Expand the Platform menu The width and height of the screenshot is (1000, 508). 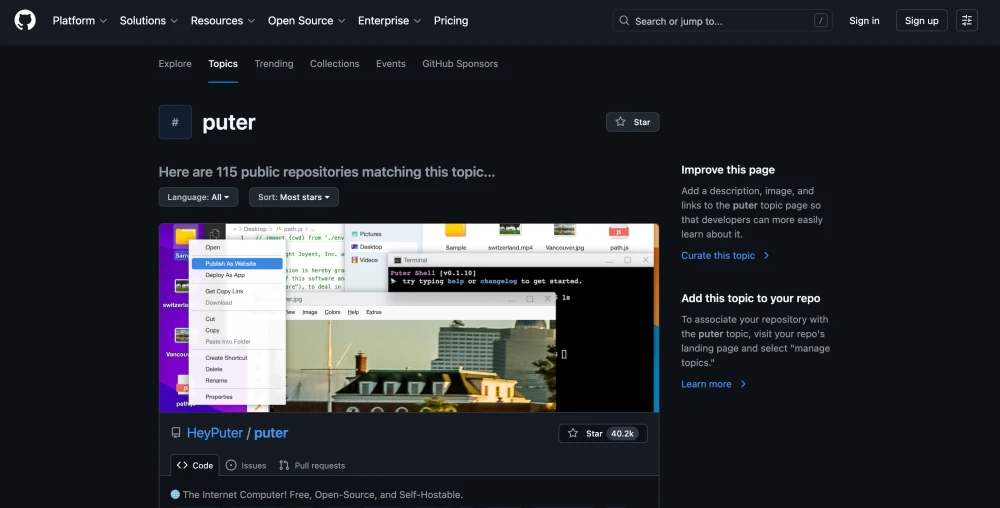(80, 20)
